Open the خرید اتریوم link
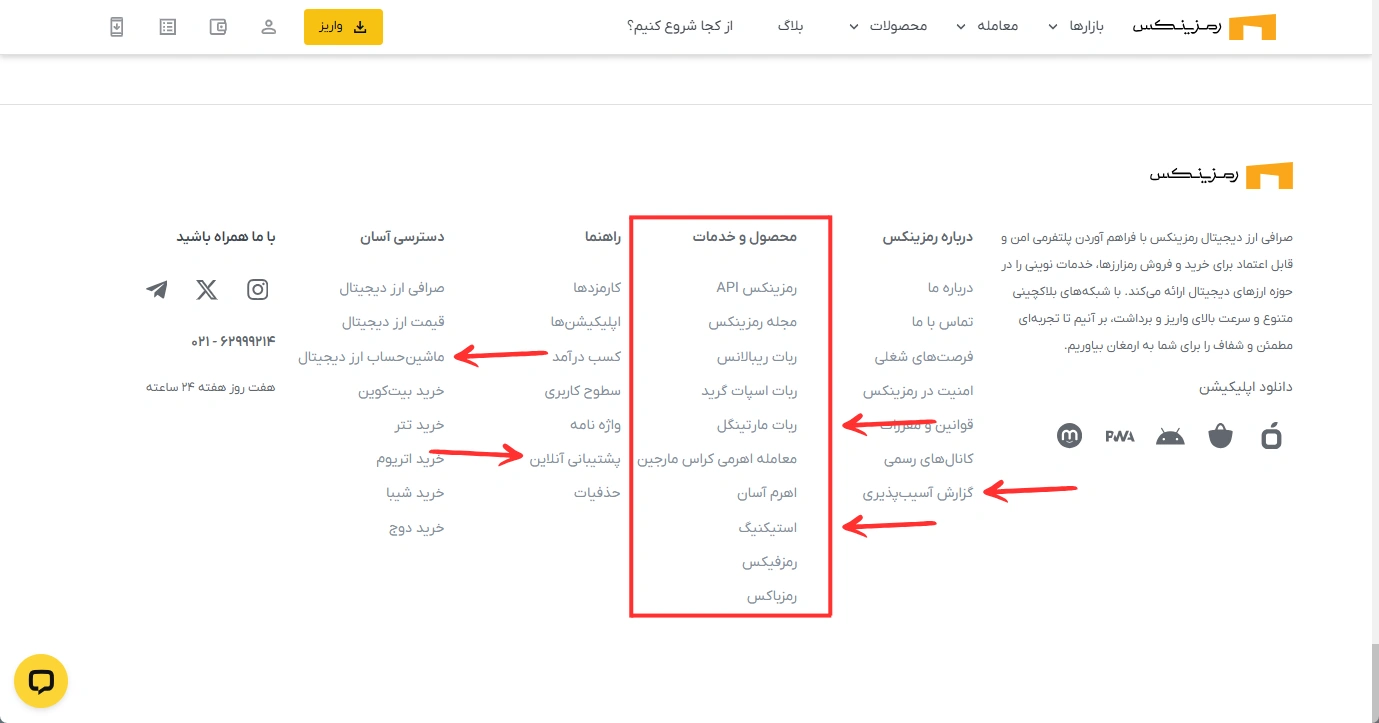 point(410,459)
